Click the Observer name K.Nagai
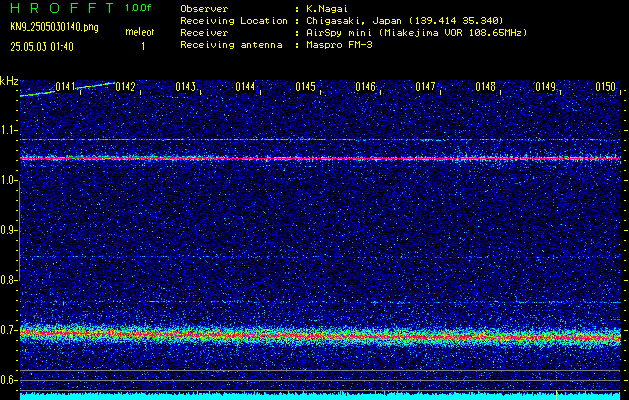The image size is (629, 400). (325, 9)
